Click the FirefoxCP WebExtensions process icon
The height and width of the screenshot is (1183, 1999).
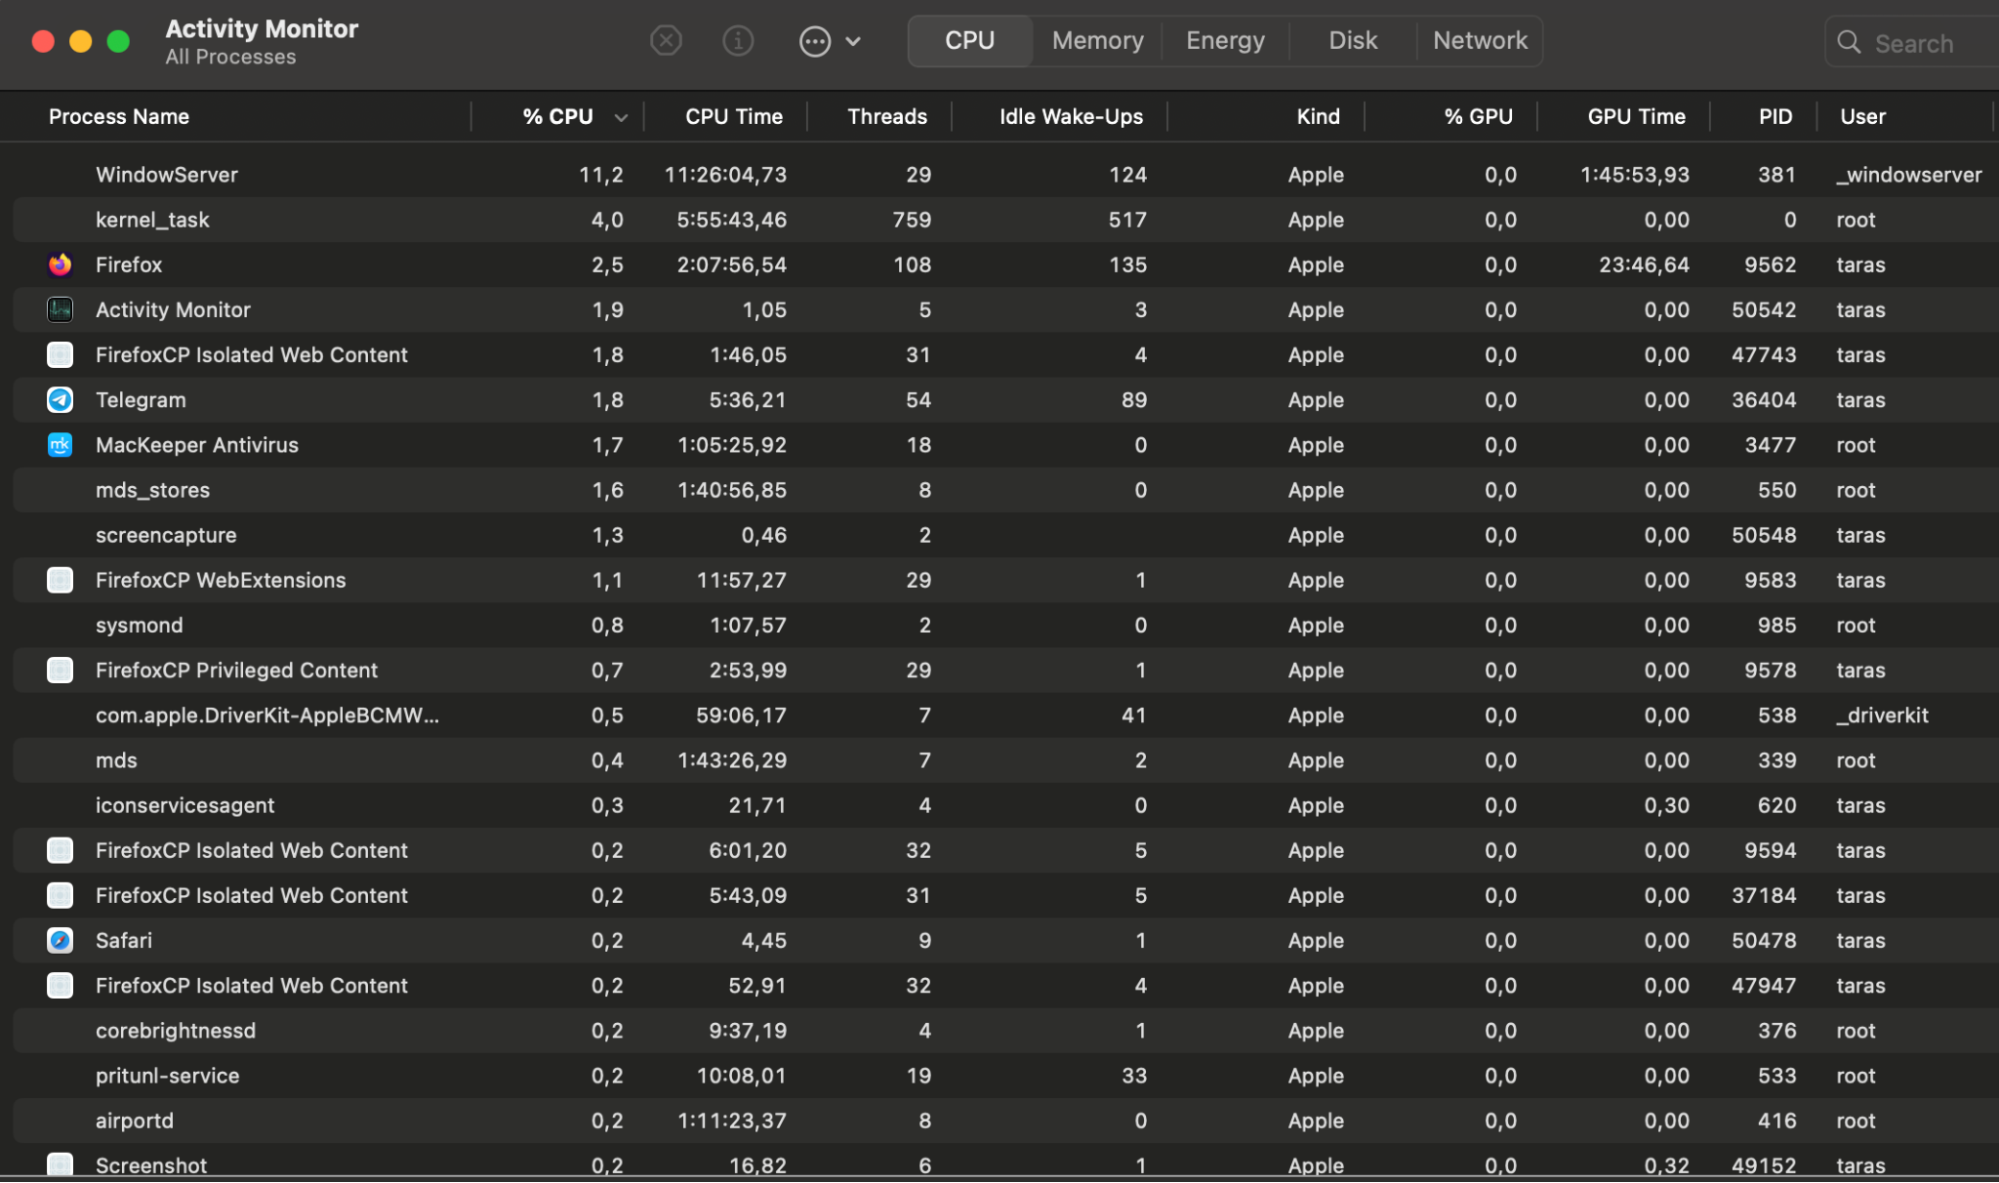[60, 580]
